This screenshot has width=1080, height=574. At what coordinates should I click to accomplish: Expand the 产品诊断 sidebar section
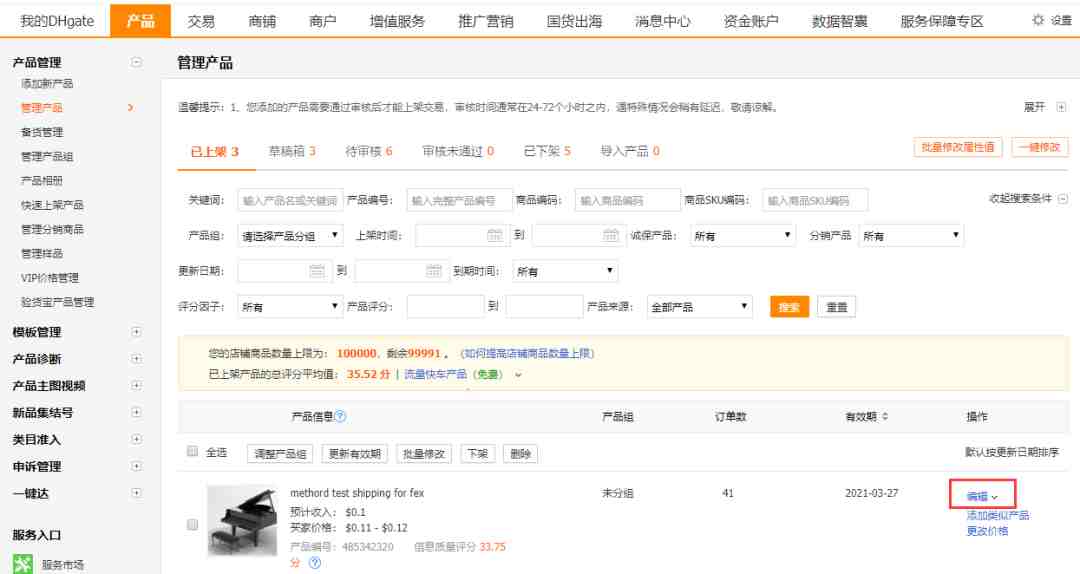(136, 359)
